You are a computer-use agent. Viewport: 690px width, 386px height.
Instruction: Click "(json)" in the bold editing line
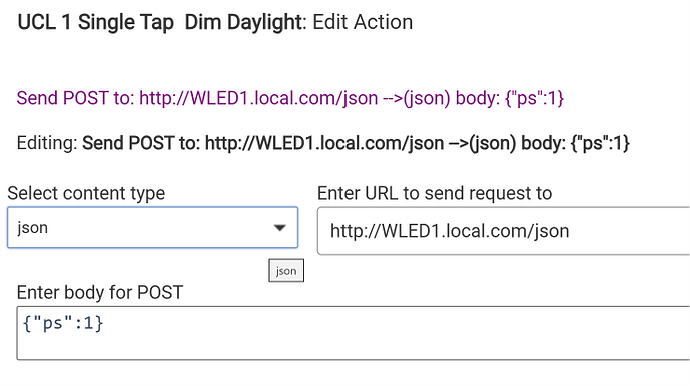493,143
